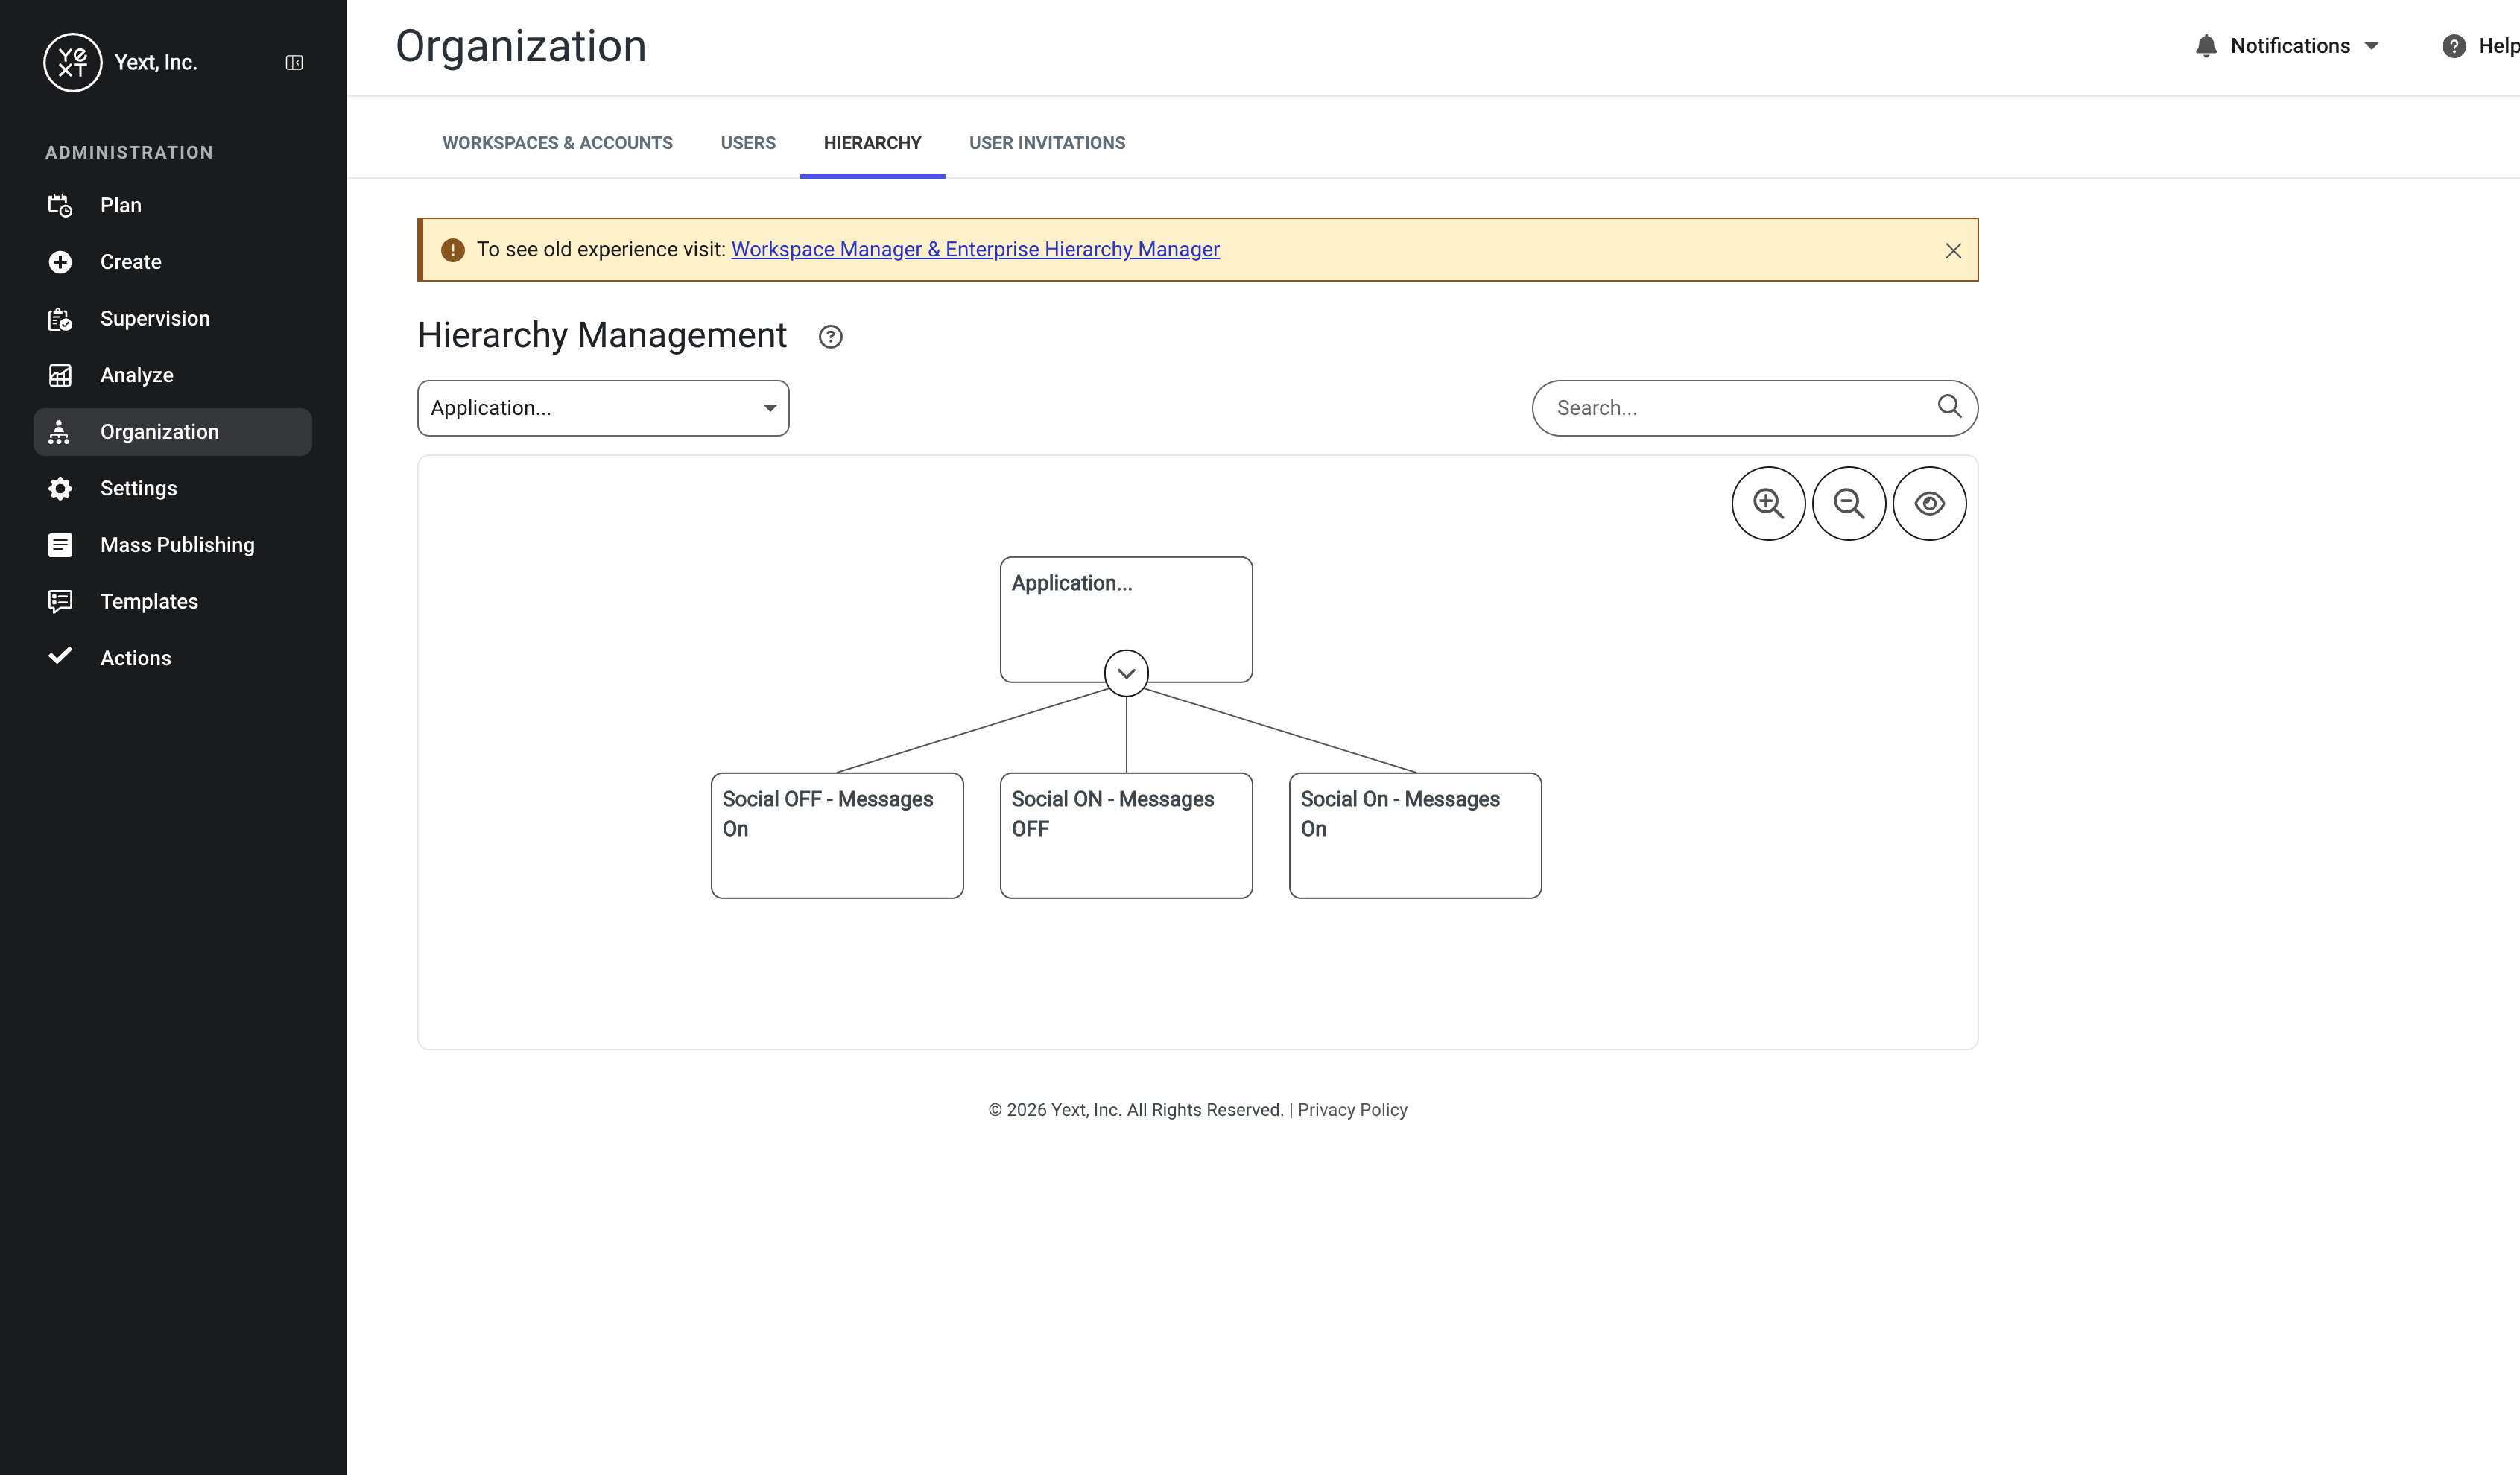Switch to Workspaces & Accounts tab
The width and height of the screenshot is (2520, 1475).
click(558, 143)
